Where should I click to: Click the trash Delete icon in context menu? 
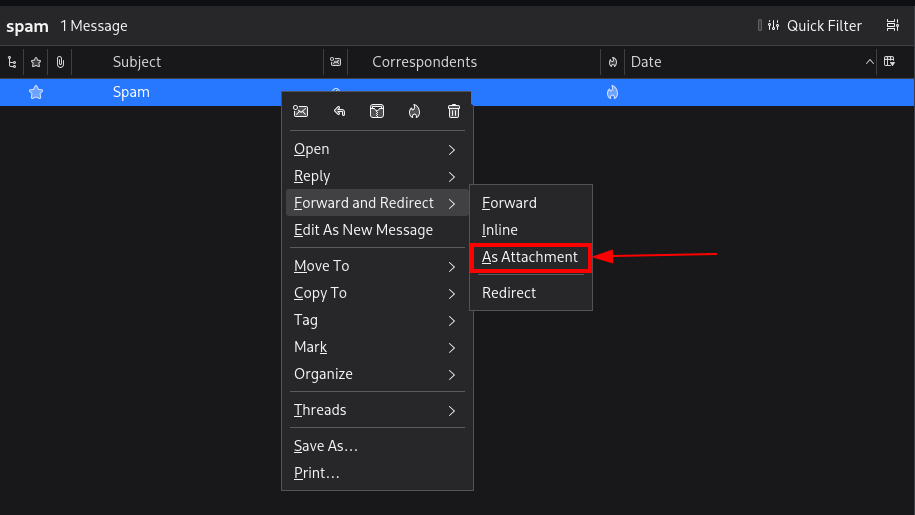(x=453, y=111)
